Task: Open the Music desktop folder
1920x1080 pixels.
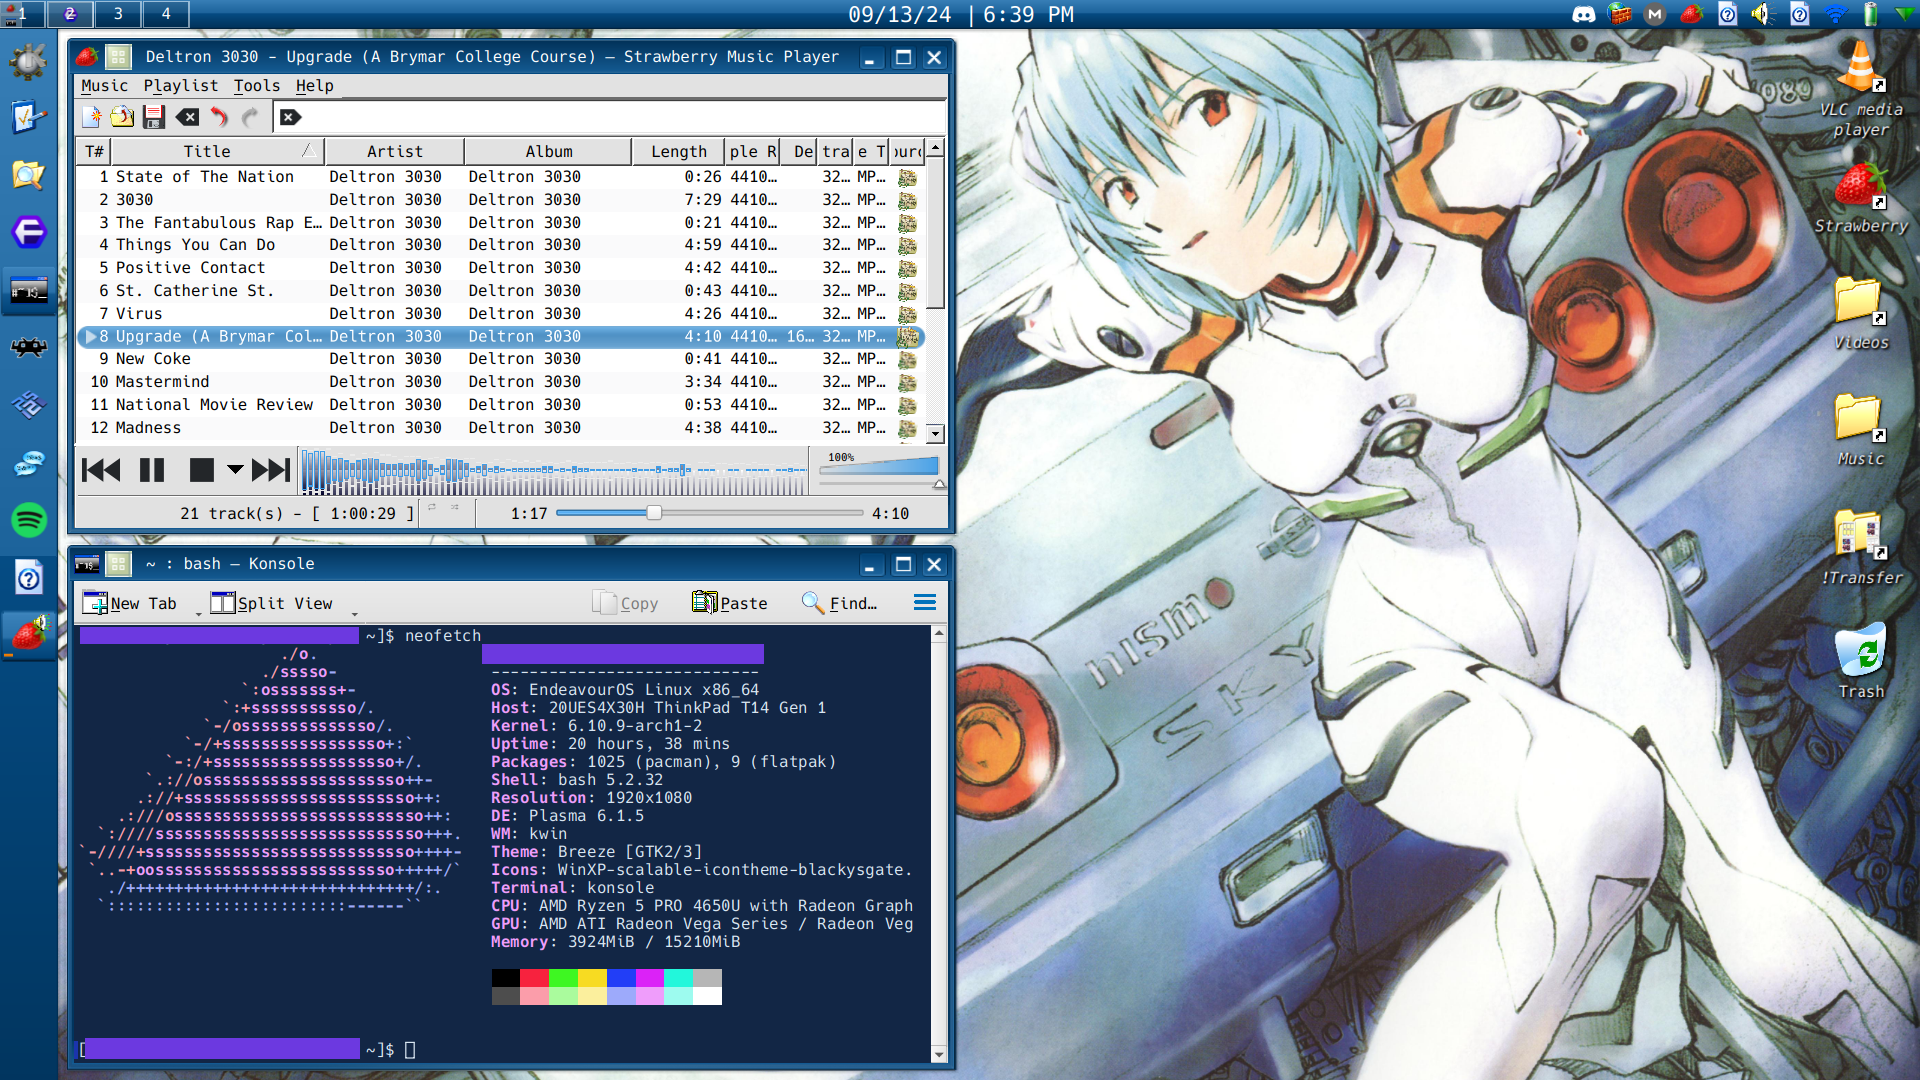Action: tap(1860, 430)
